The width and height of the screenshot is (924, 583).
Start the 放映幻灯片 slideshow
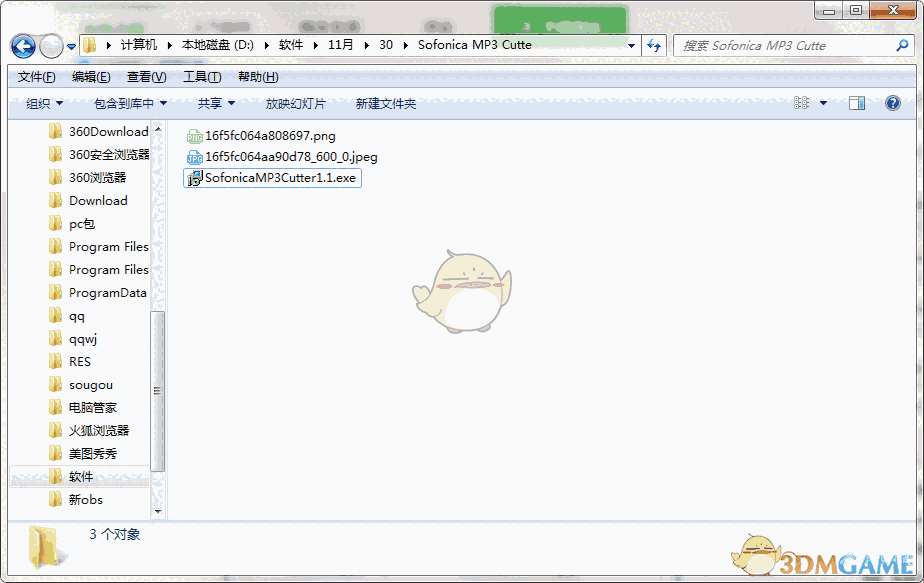(x=295, y=102)
